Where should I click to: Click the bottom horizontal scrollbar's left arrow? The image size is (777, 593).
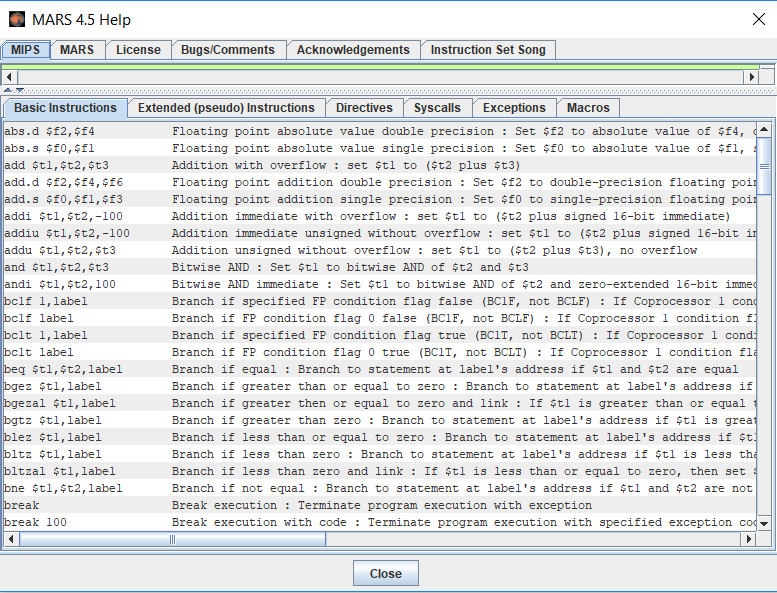click(x=12, y=539)
